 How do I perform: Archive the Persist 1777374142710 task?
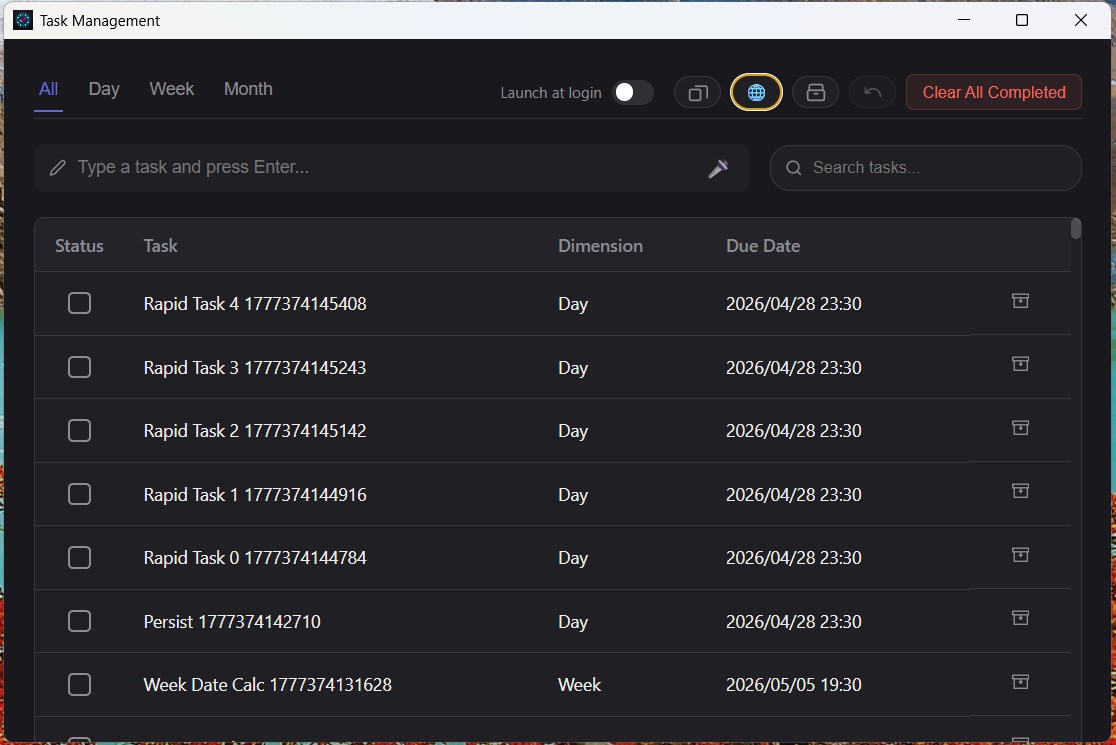click(x=1020, y=618)
